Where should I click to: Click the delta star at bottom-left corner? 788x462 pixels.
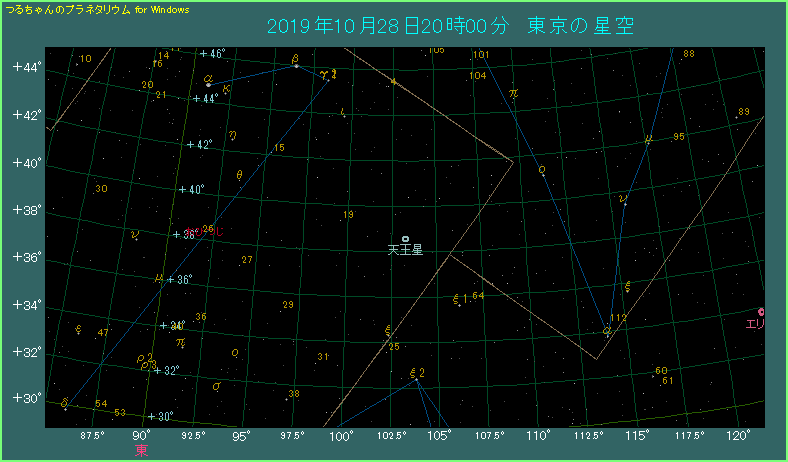[x=65, y=405]
